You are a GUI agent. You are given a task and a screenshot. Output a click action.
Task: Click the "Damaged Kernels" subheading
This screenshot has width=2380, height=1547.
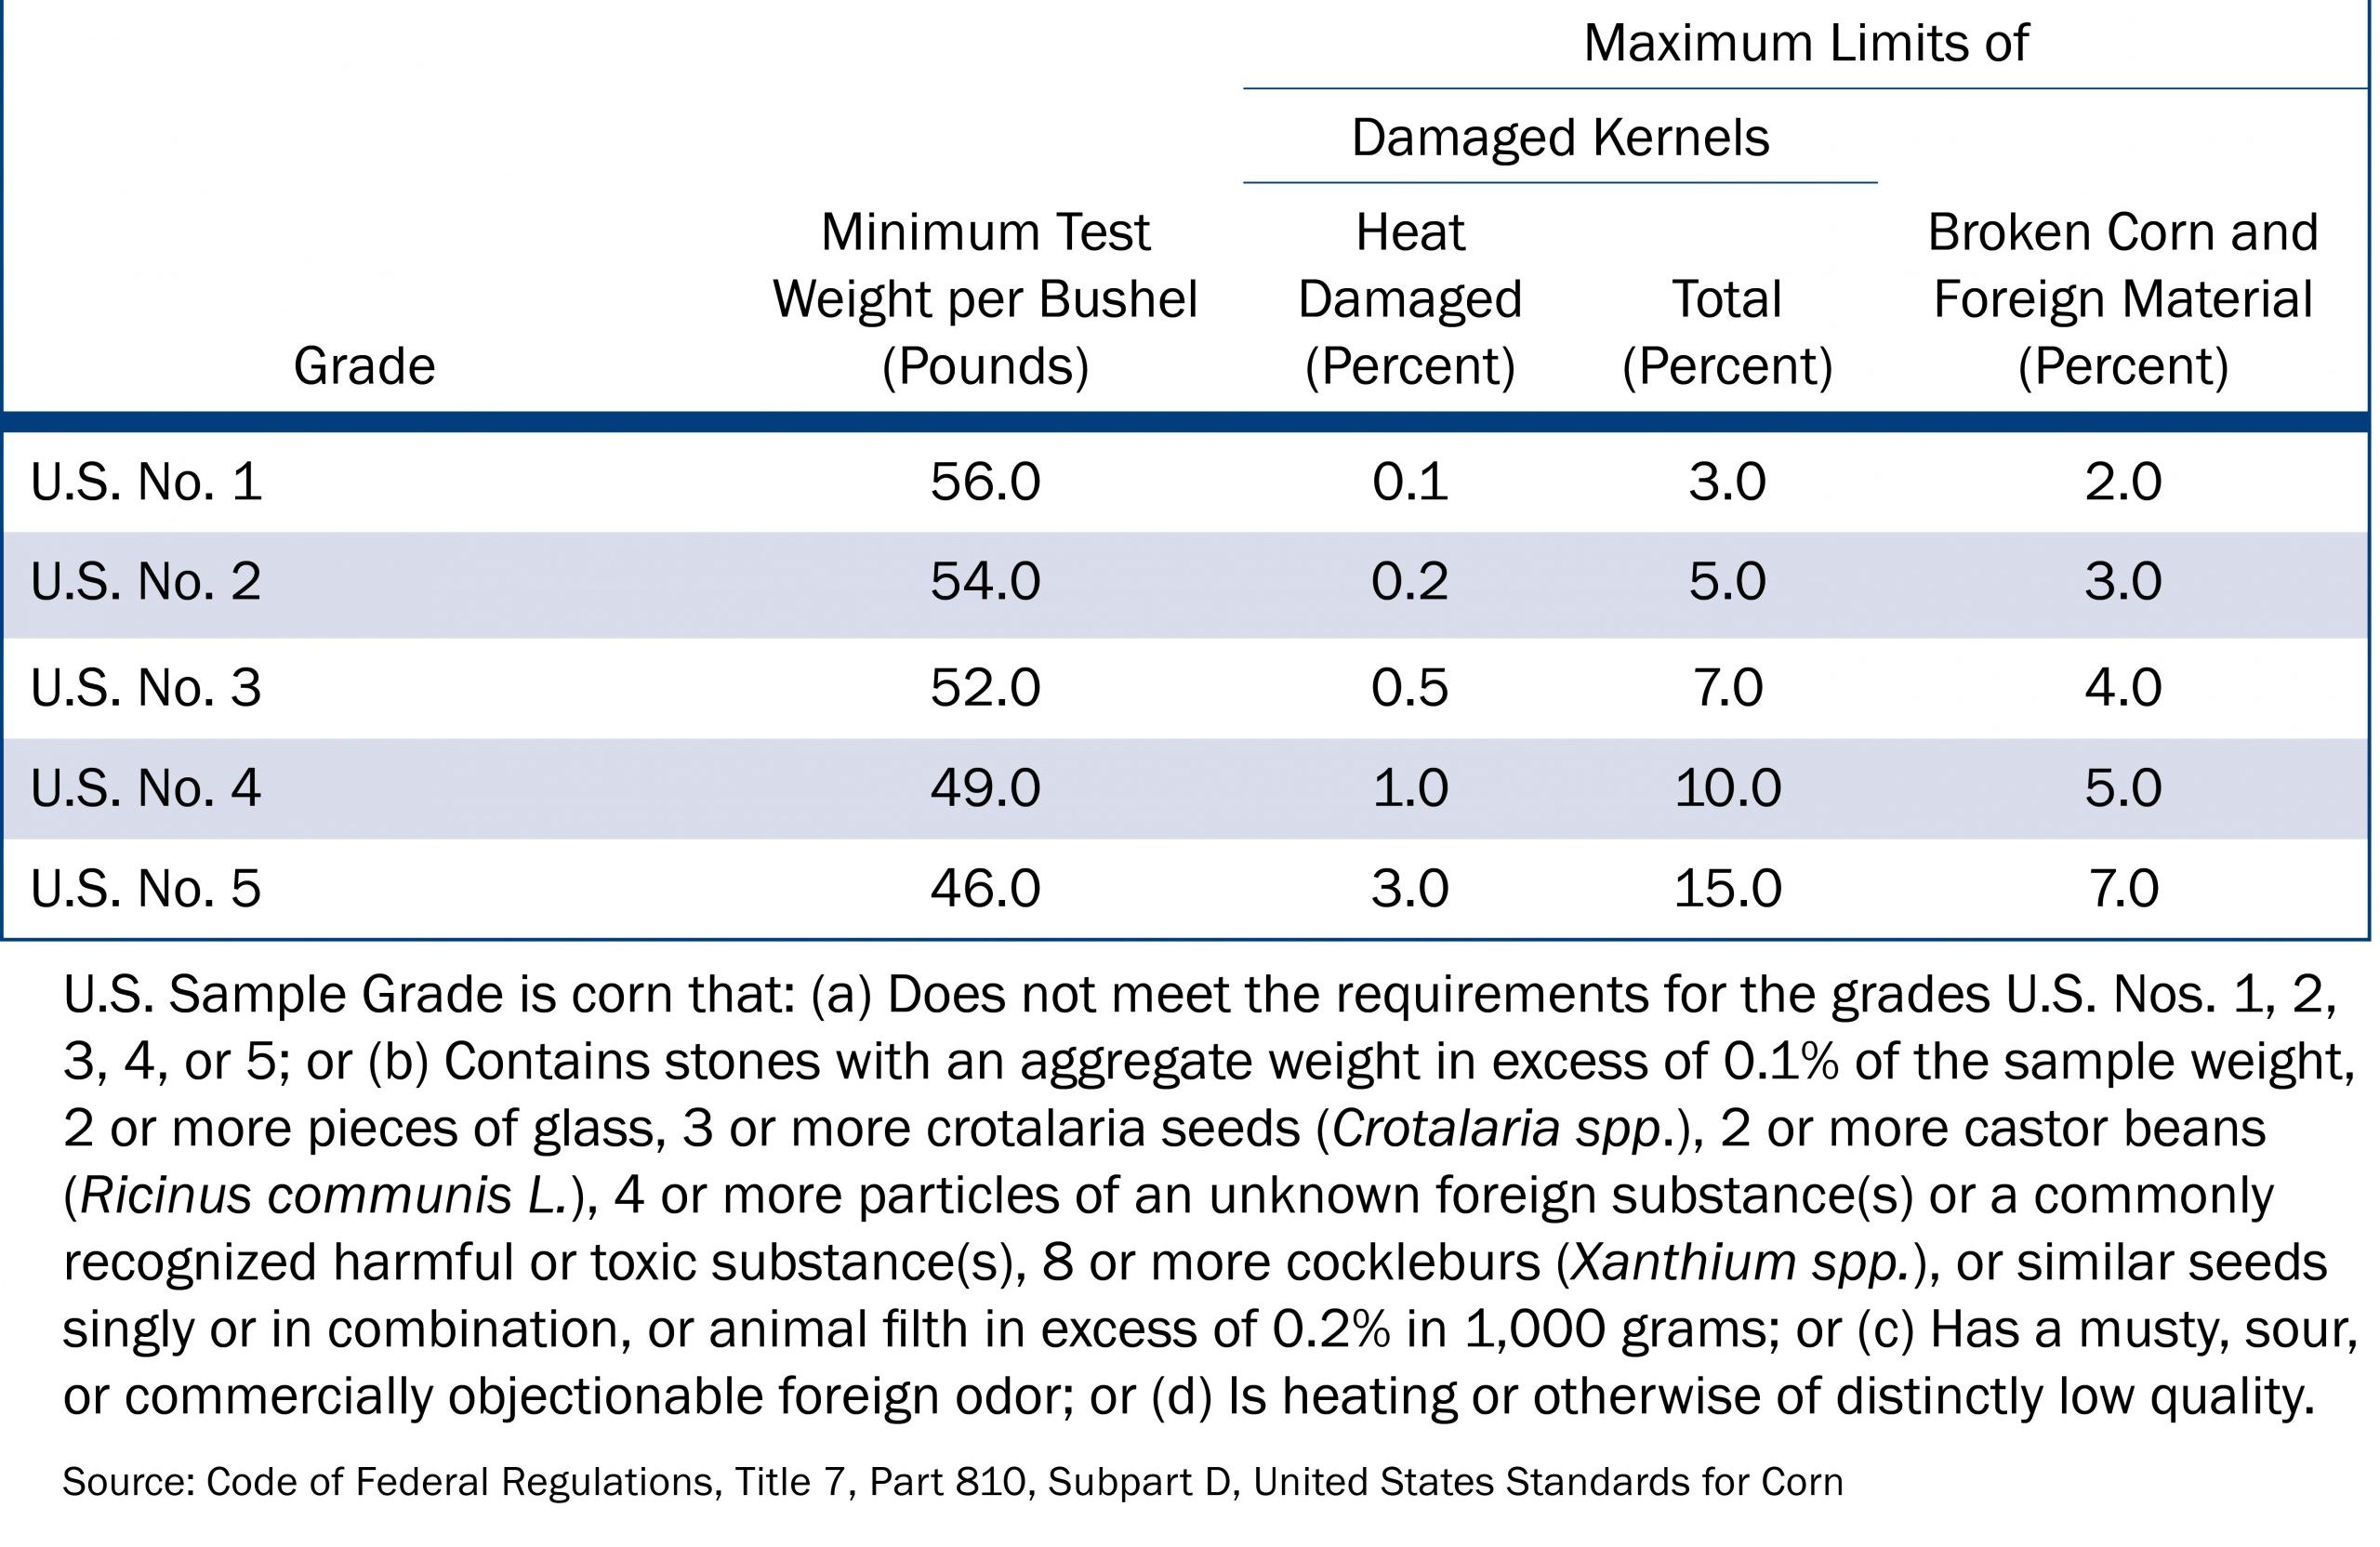coord(1560,137)
